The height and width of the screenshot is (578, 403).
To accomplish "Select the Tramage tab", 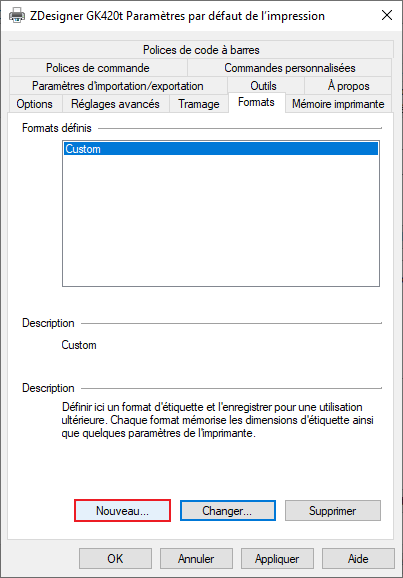I will [x=199, y=104].
